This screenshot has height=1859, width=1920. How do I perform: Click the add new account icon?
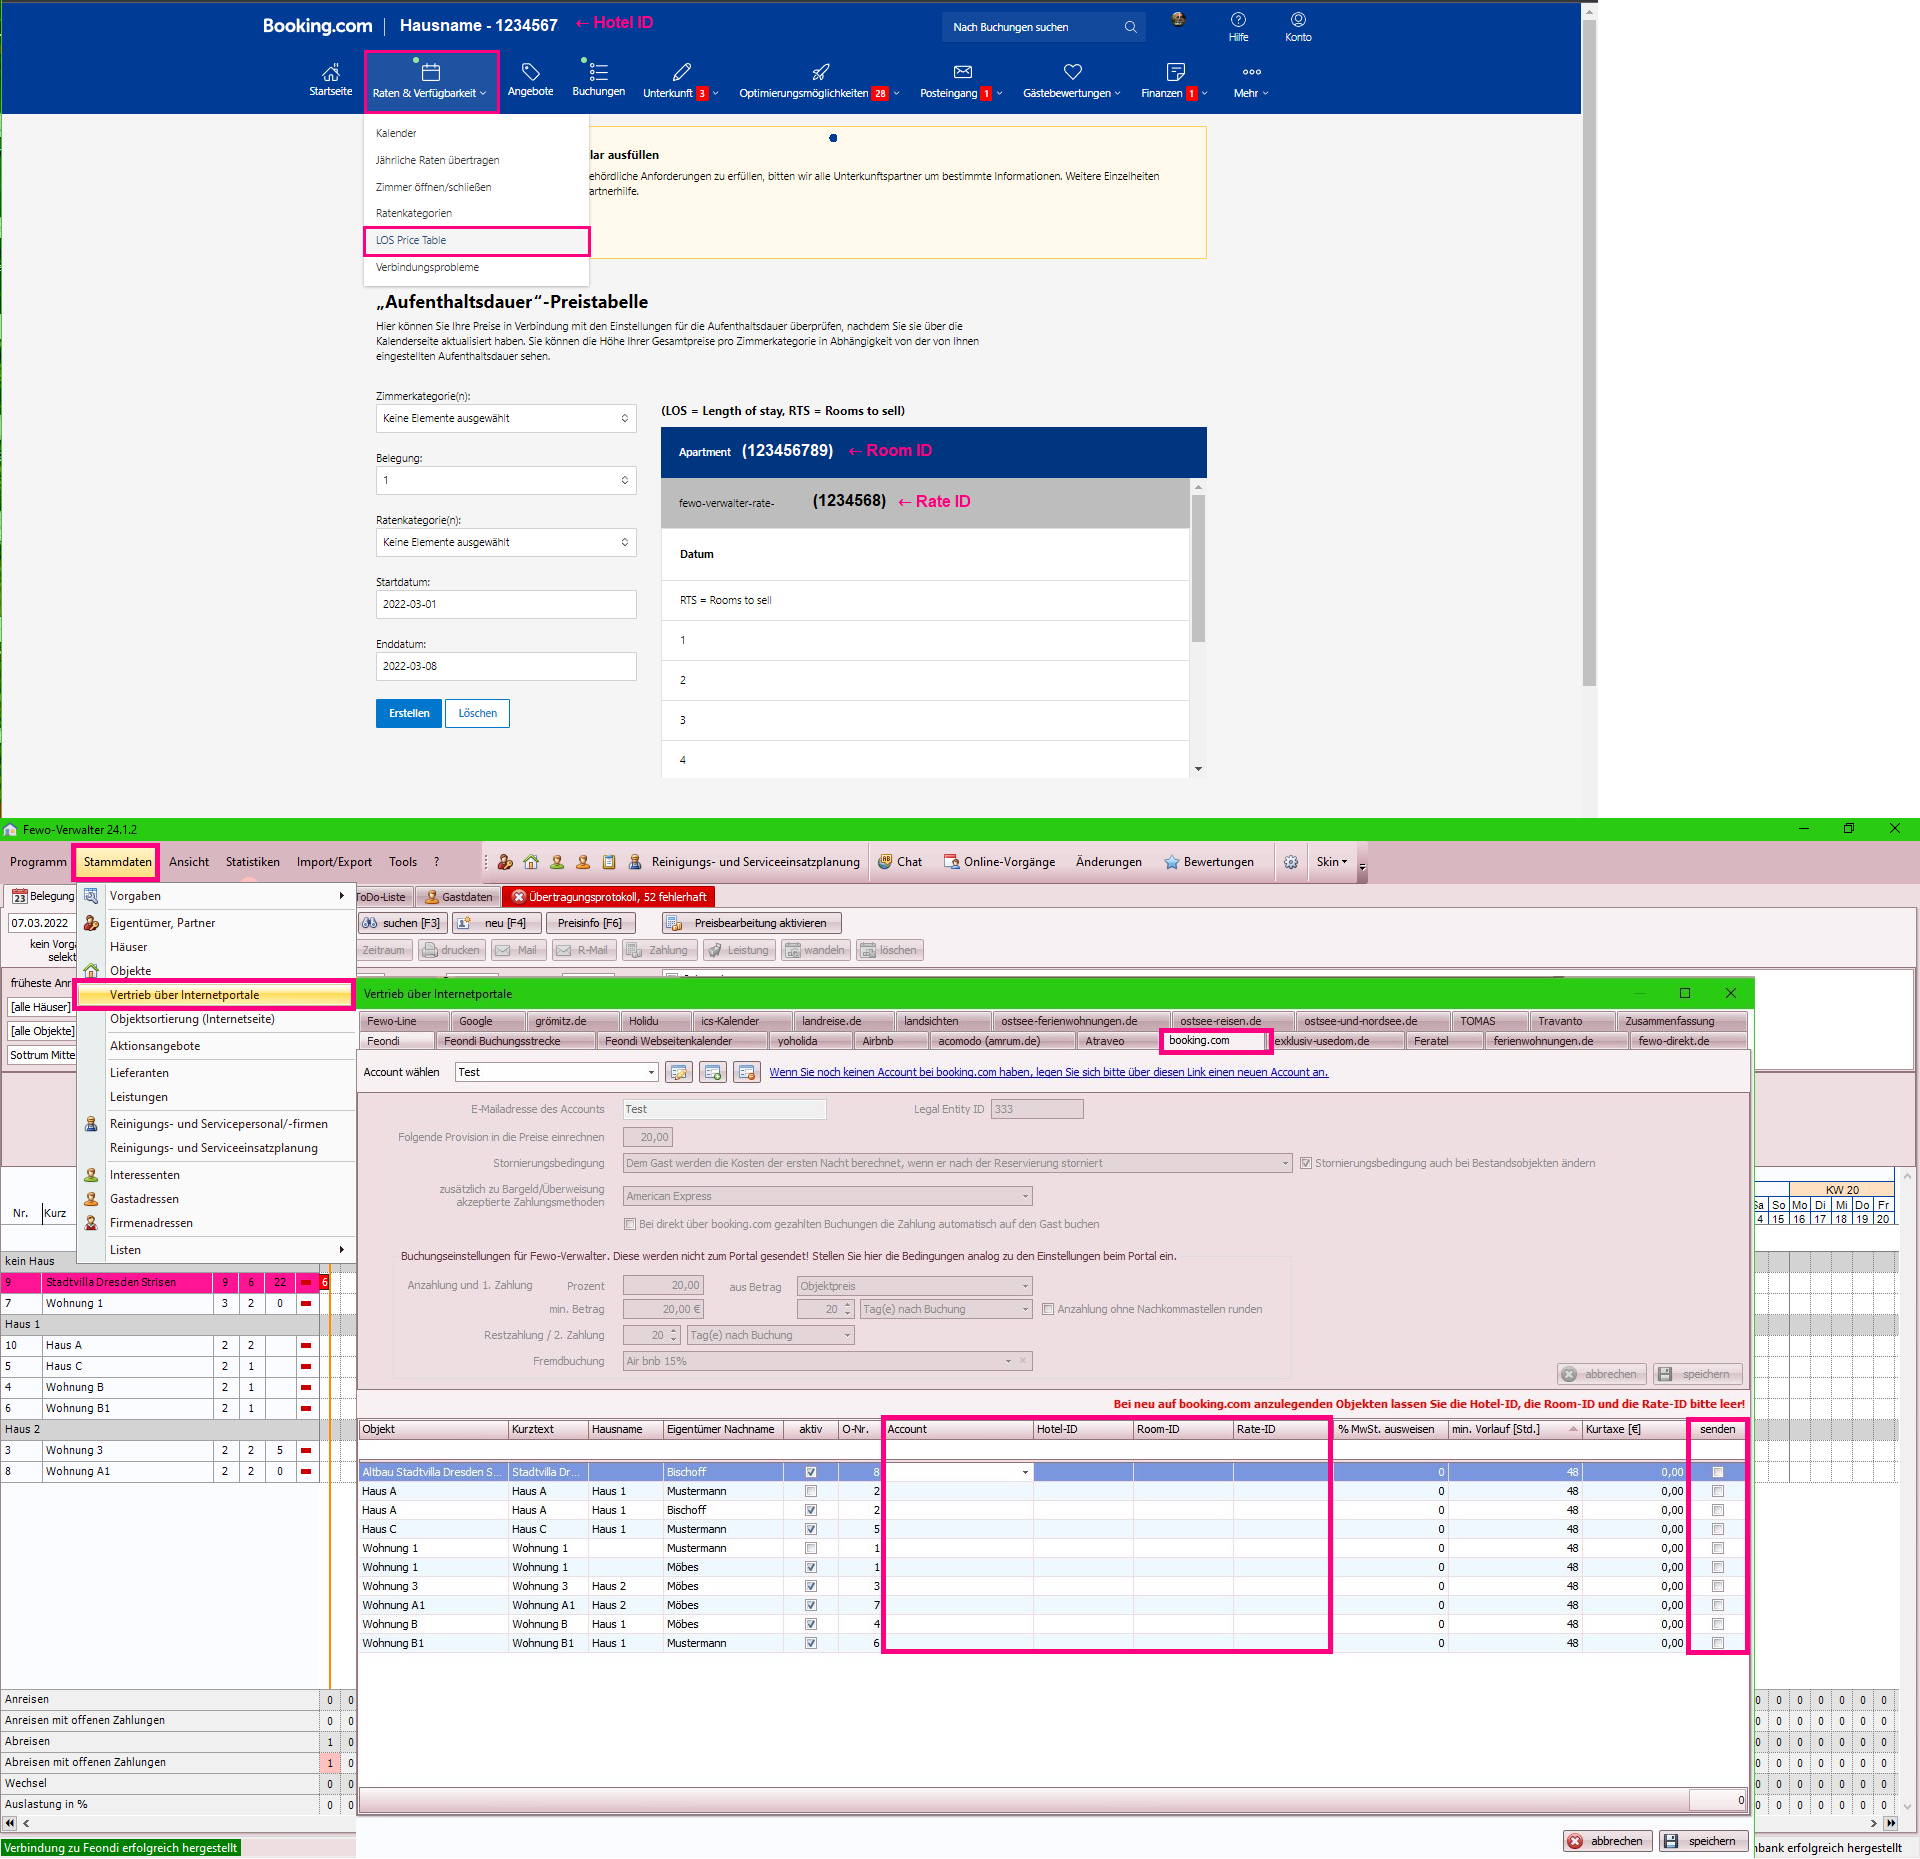[x=713, y=1072]
